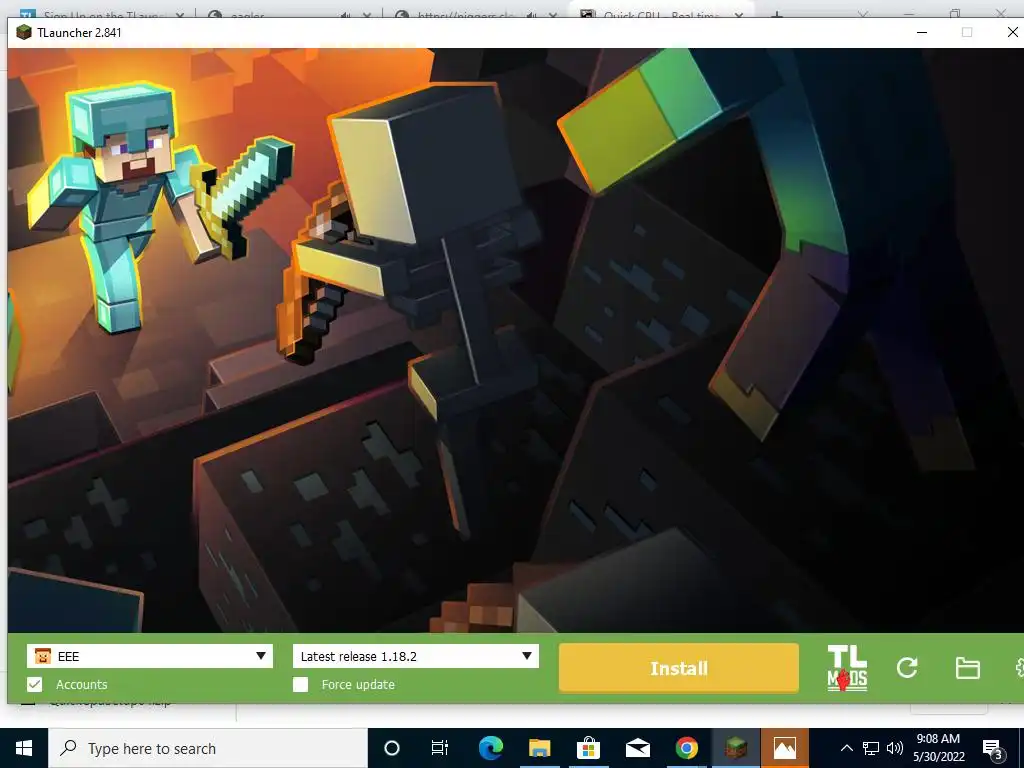
Task: Expand the EEE account dropdown arrow
Action: 261,656
